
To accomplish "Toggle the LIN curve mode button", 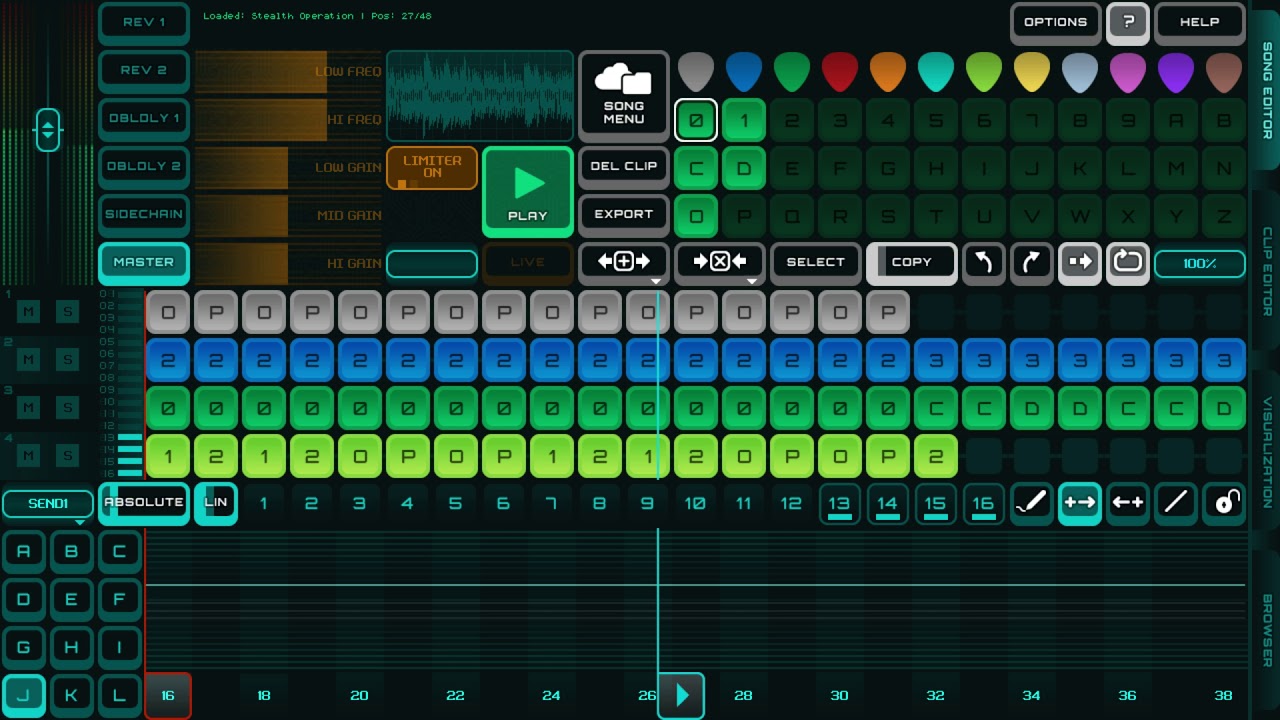I will click(x=216, y=503).
